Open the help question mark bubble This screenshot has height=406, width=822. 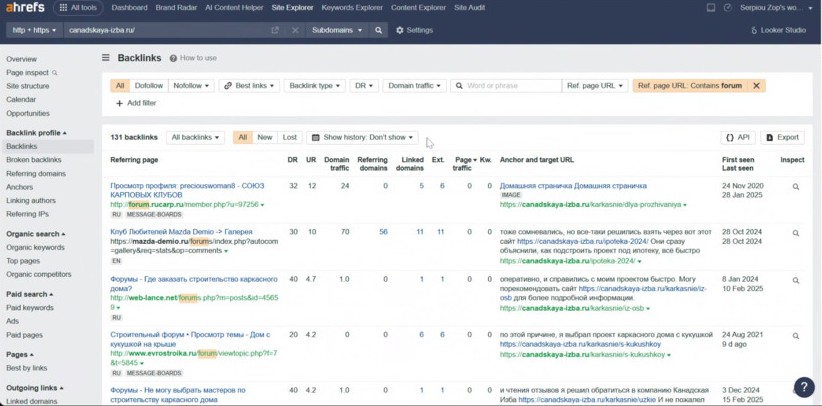coord(804,387)
